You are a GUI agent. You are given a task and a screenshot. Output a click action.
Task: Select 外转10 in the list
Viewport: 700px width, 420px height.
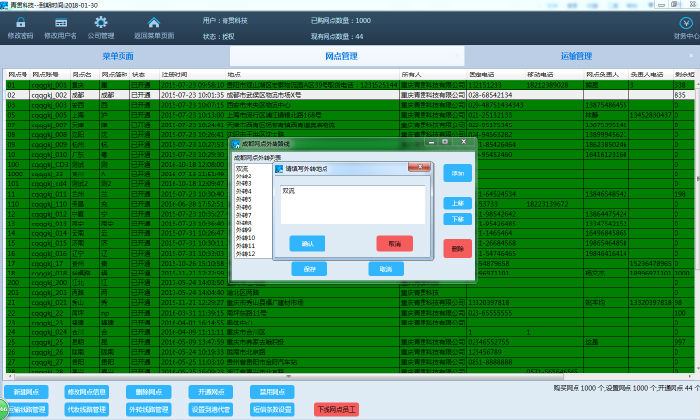[246, 238]
